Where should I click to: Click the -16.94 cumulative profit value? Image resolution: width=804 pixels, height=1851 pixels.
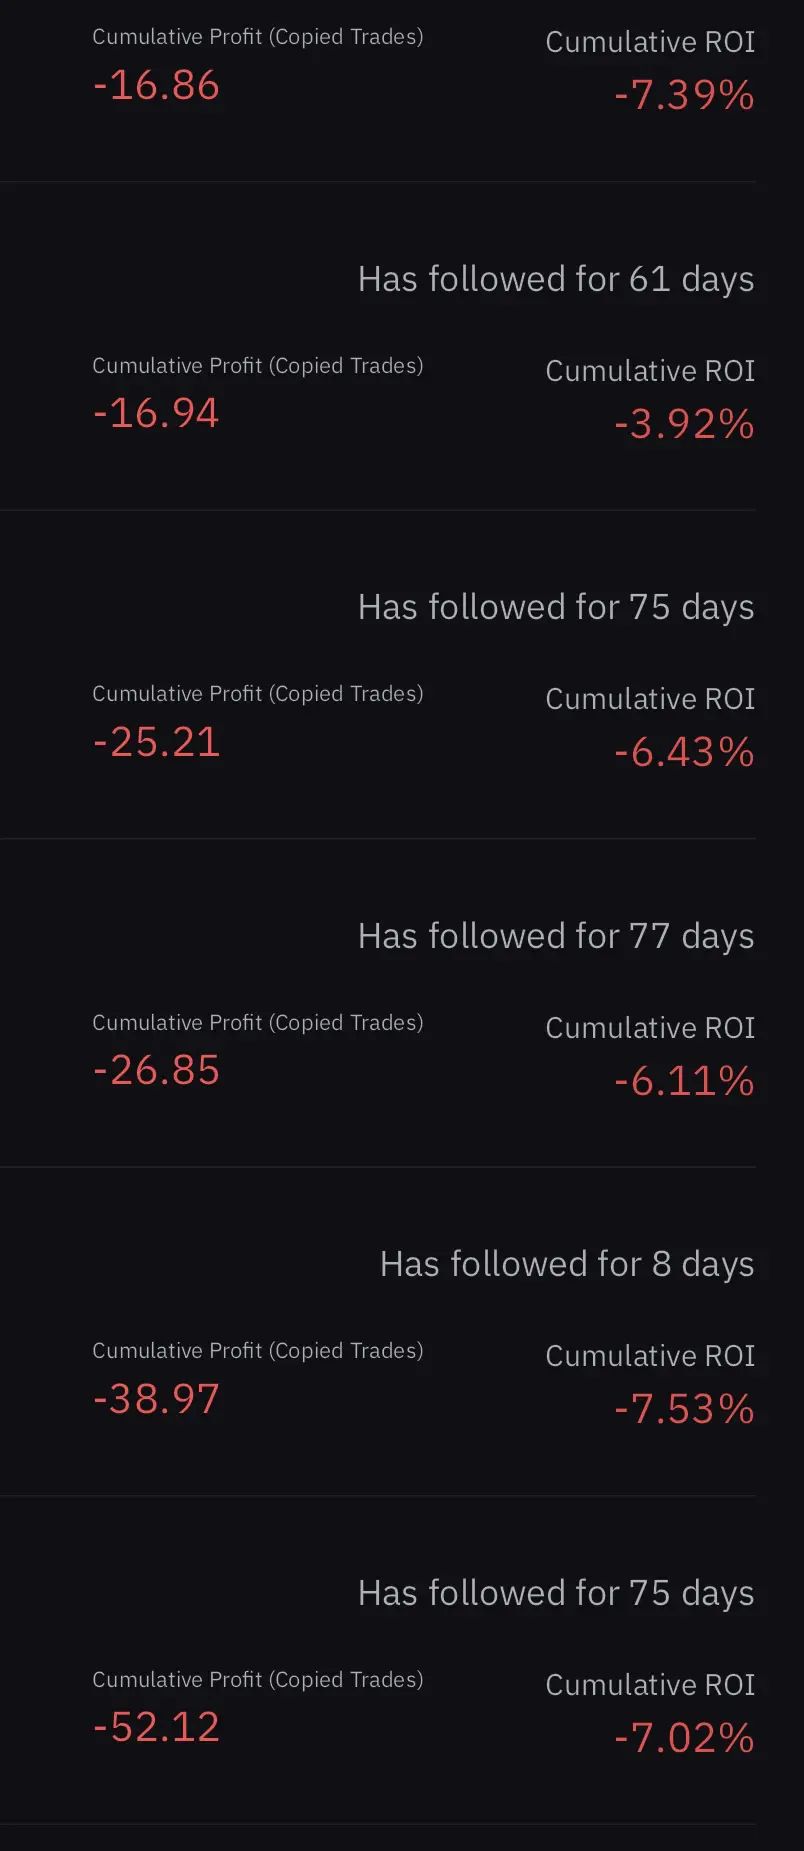(156, 414)
